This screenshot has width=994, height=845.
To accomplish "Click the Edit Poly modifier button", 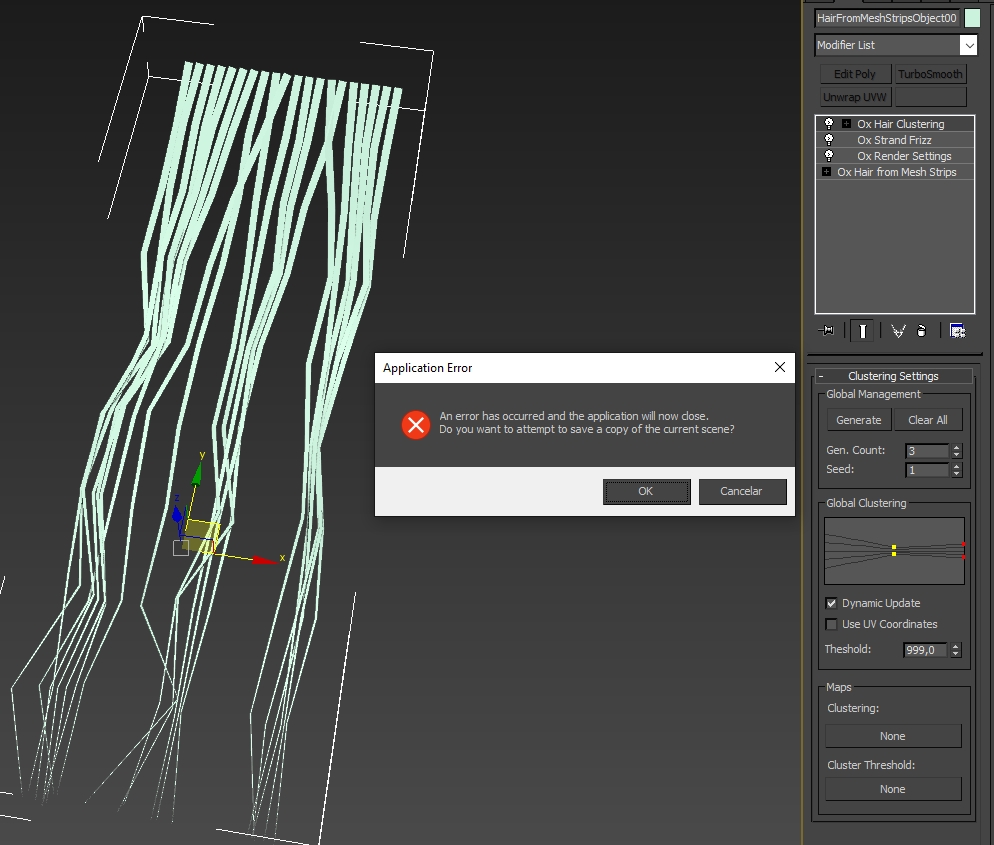I will pyautogui.click(x=855, y=74).
